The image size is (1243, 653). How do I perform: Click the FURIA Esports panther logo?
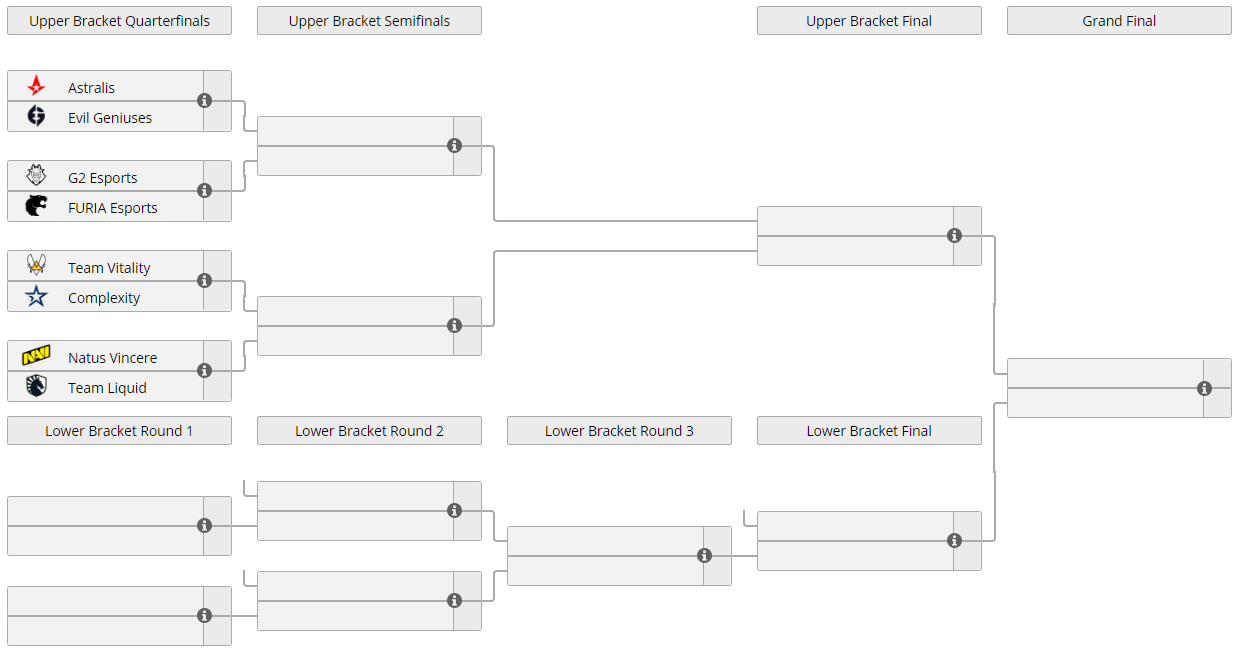tap(37, 207)
